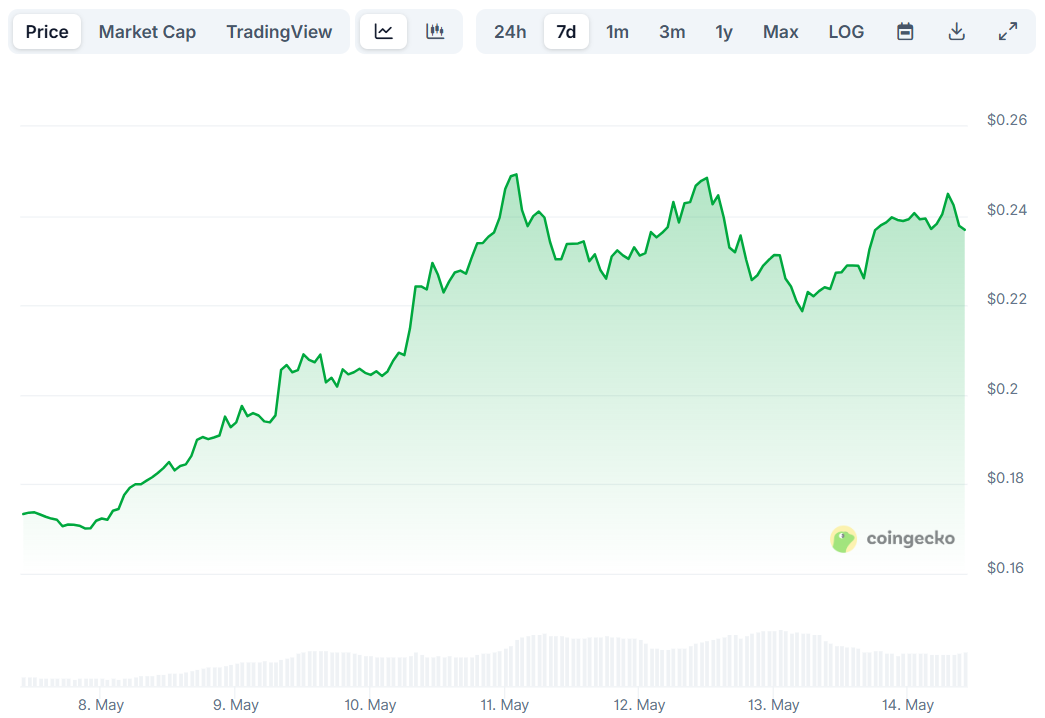Switch the timeframe to 1m

point(617,31)
